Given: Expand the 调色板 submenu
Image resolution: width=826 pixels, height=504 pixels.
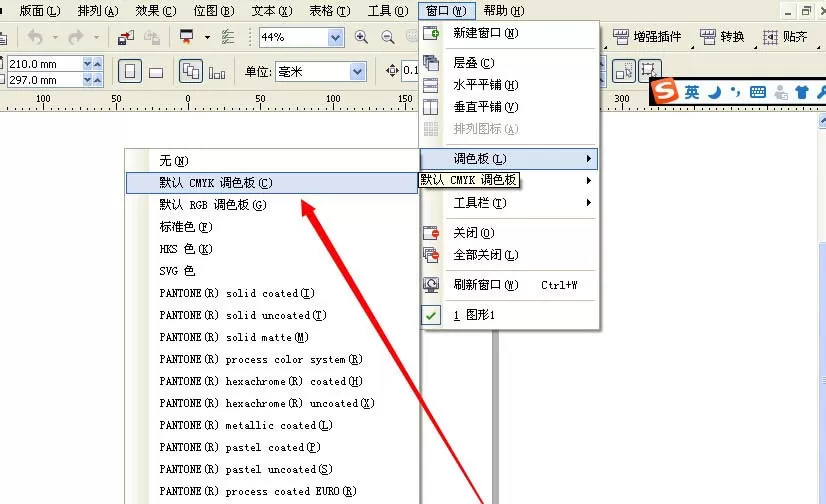Looking at the screenshot, I should [509, 159].
